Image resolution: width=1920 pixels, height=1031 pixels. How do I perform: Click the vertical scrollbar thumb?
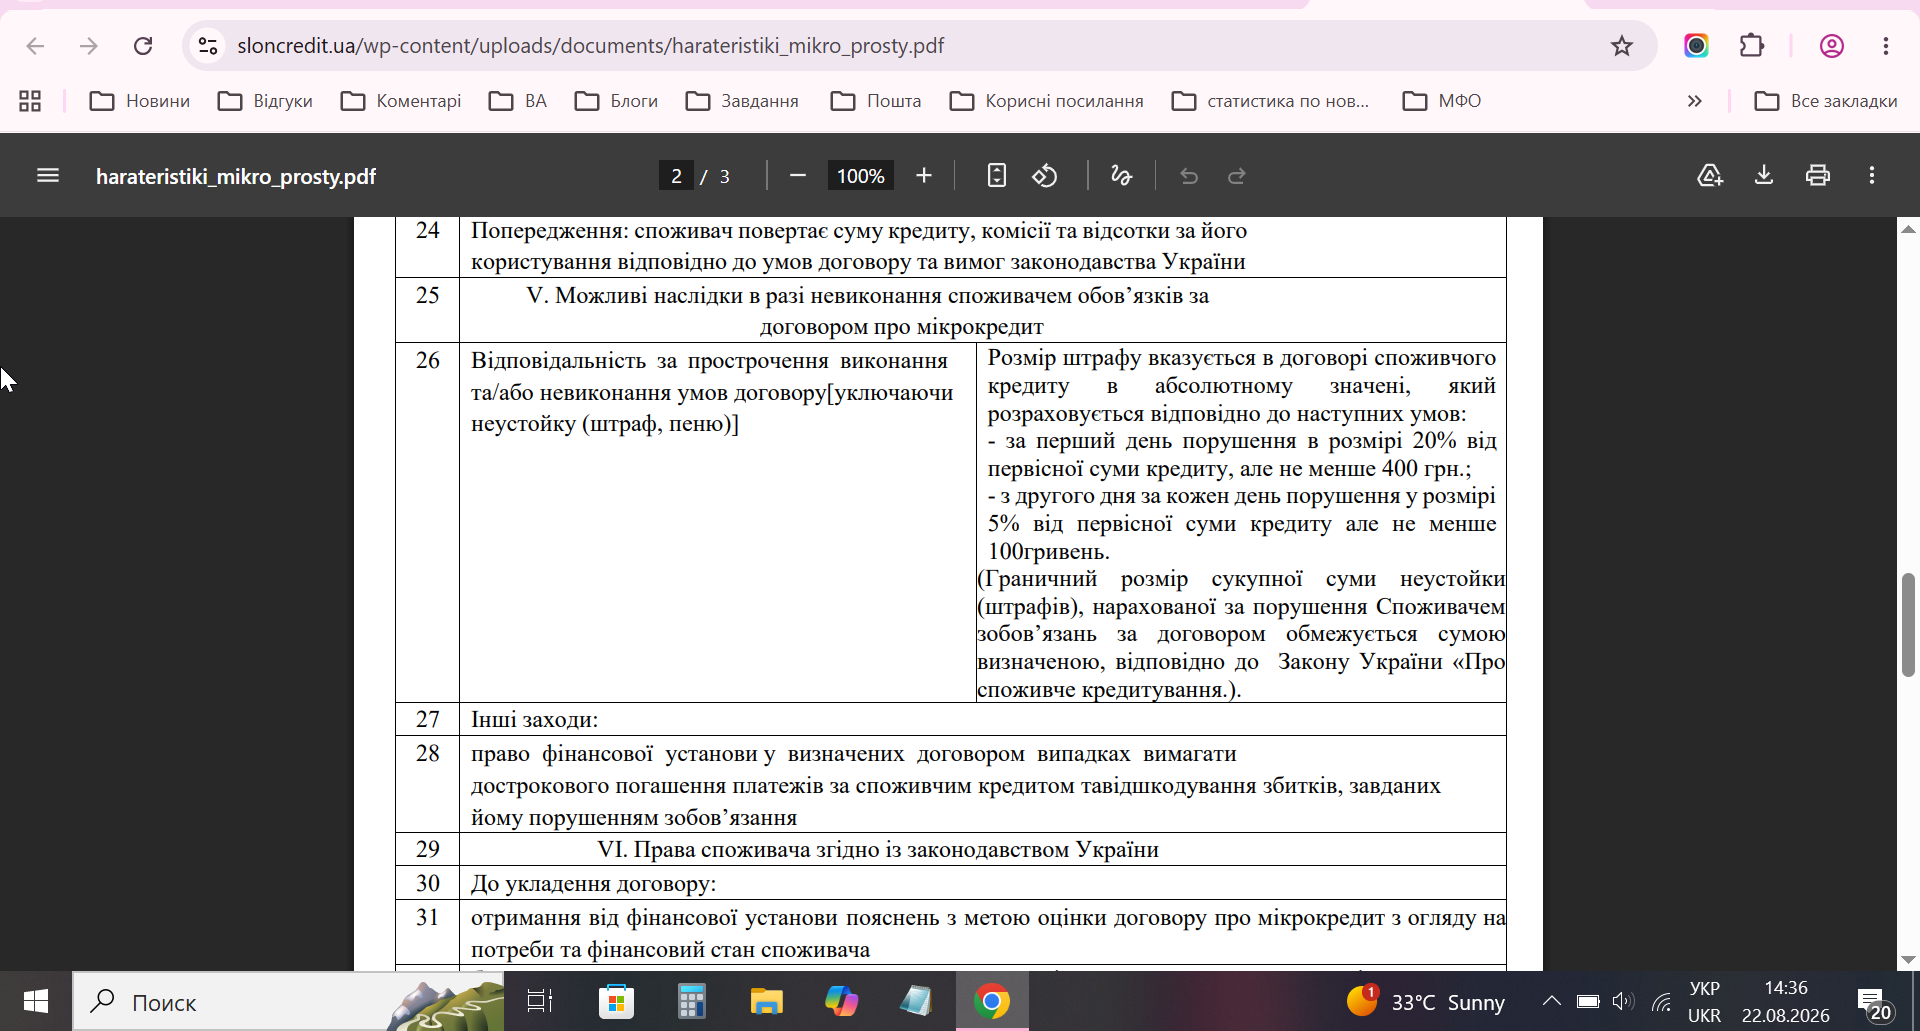[x=1908, y=625]
